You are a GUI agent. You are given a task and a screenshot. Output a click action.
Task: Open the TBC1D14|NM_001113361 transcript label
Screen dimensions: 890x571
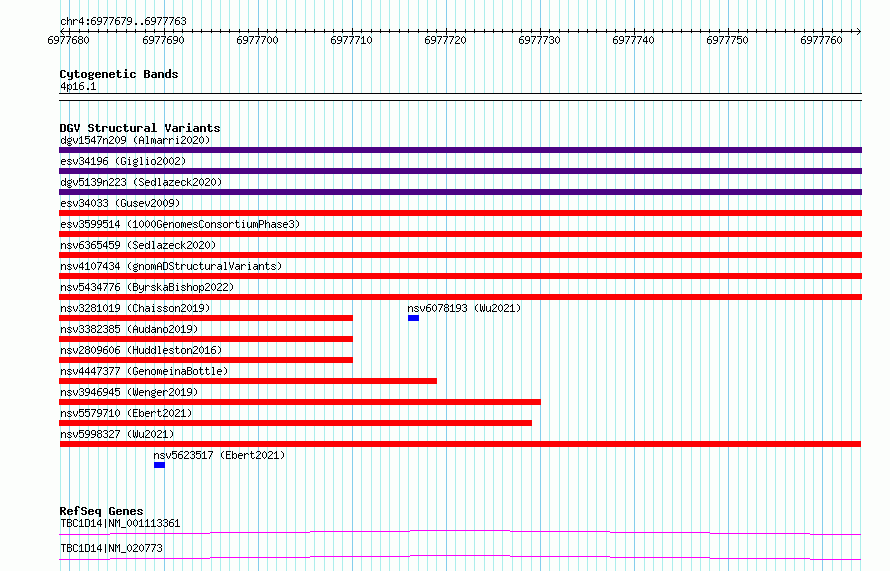(x=120, y=524)
